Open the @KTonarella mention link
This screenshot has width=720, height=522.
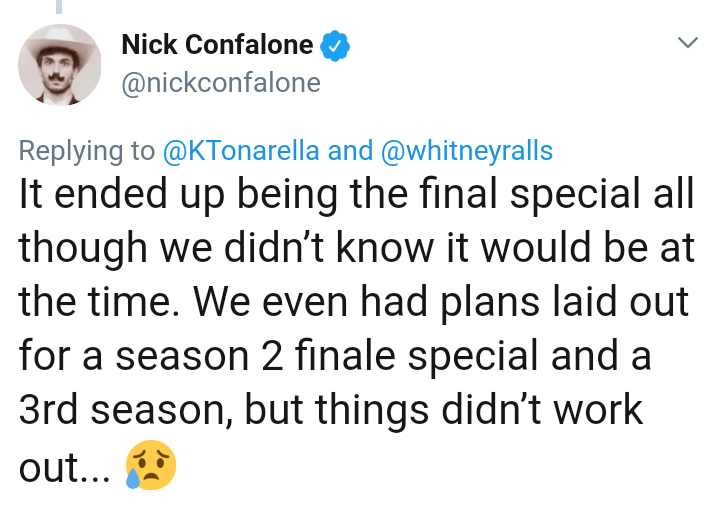[x=241, y=151]
